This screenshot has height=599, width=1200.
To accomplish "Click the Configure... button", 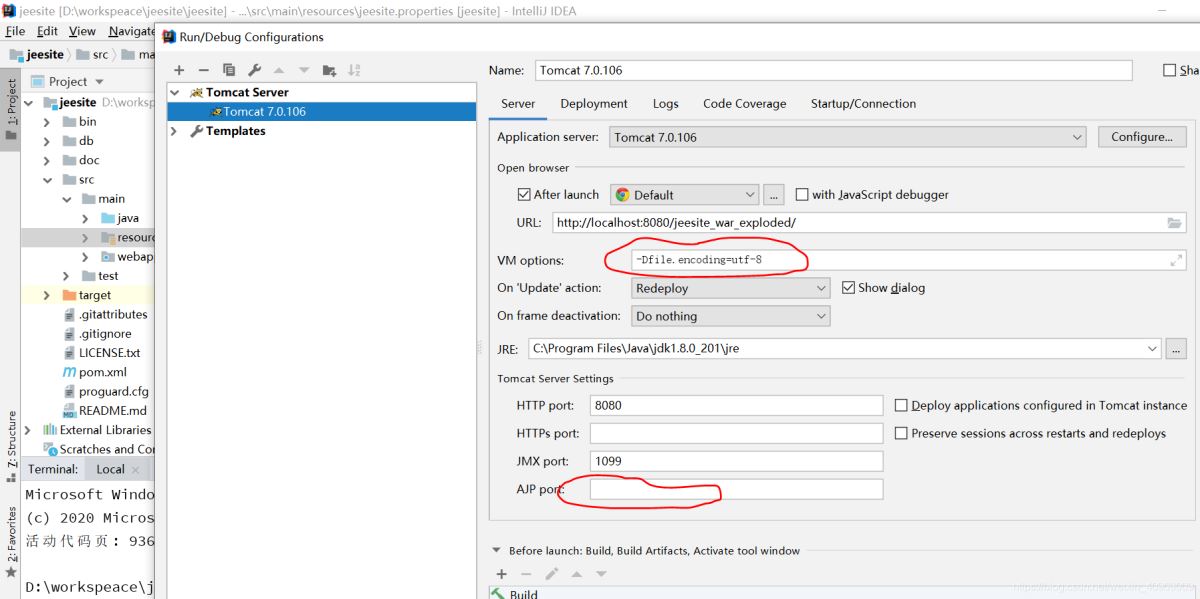I will (1141, 137).
